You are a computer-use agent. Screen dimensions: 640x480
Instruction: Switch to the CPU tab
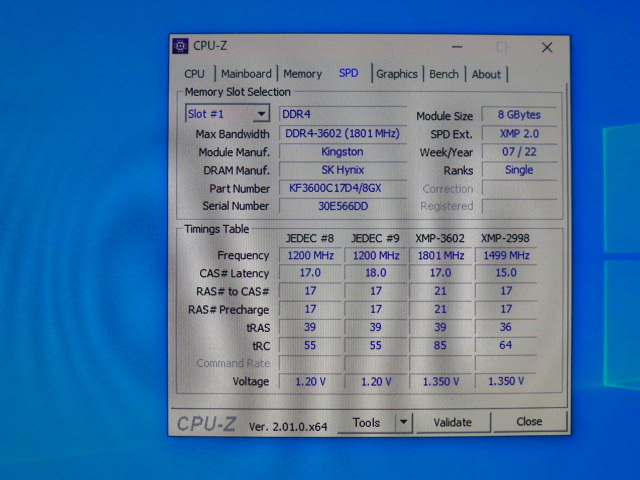(194, 74)
